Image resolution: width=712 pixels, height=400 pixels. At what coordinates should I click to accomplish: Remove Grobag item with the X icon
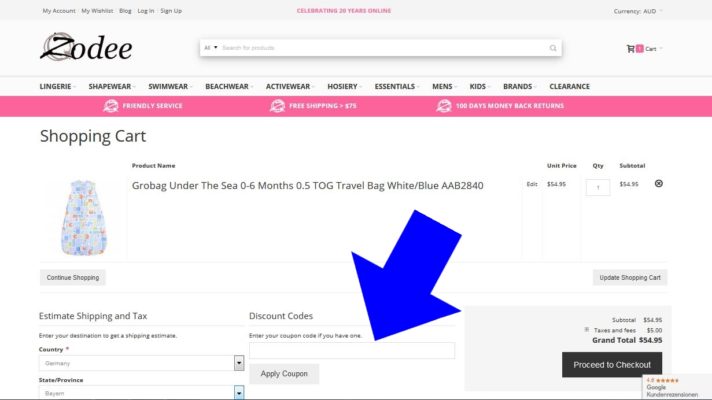(658, 183)
